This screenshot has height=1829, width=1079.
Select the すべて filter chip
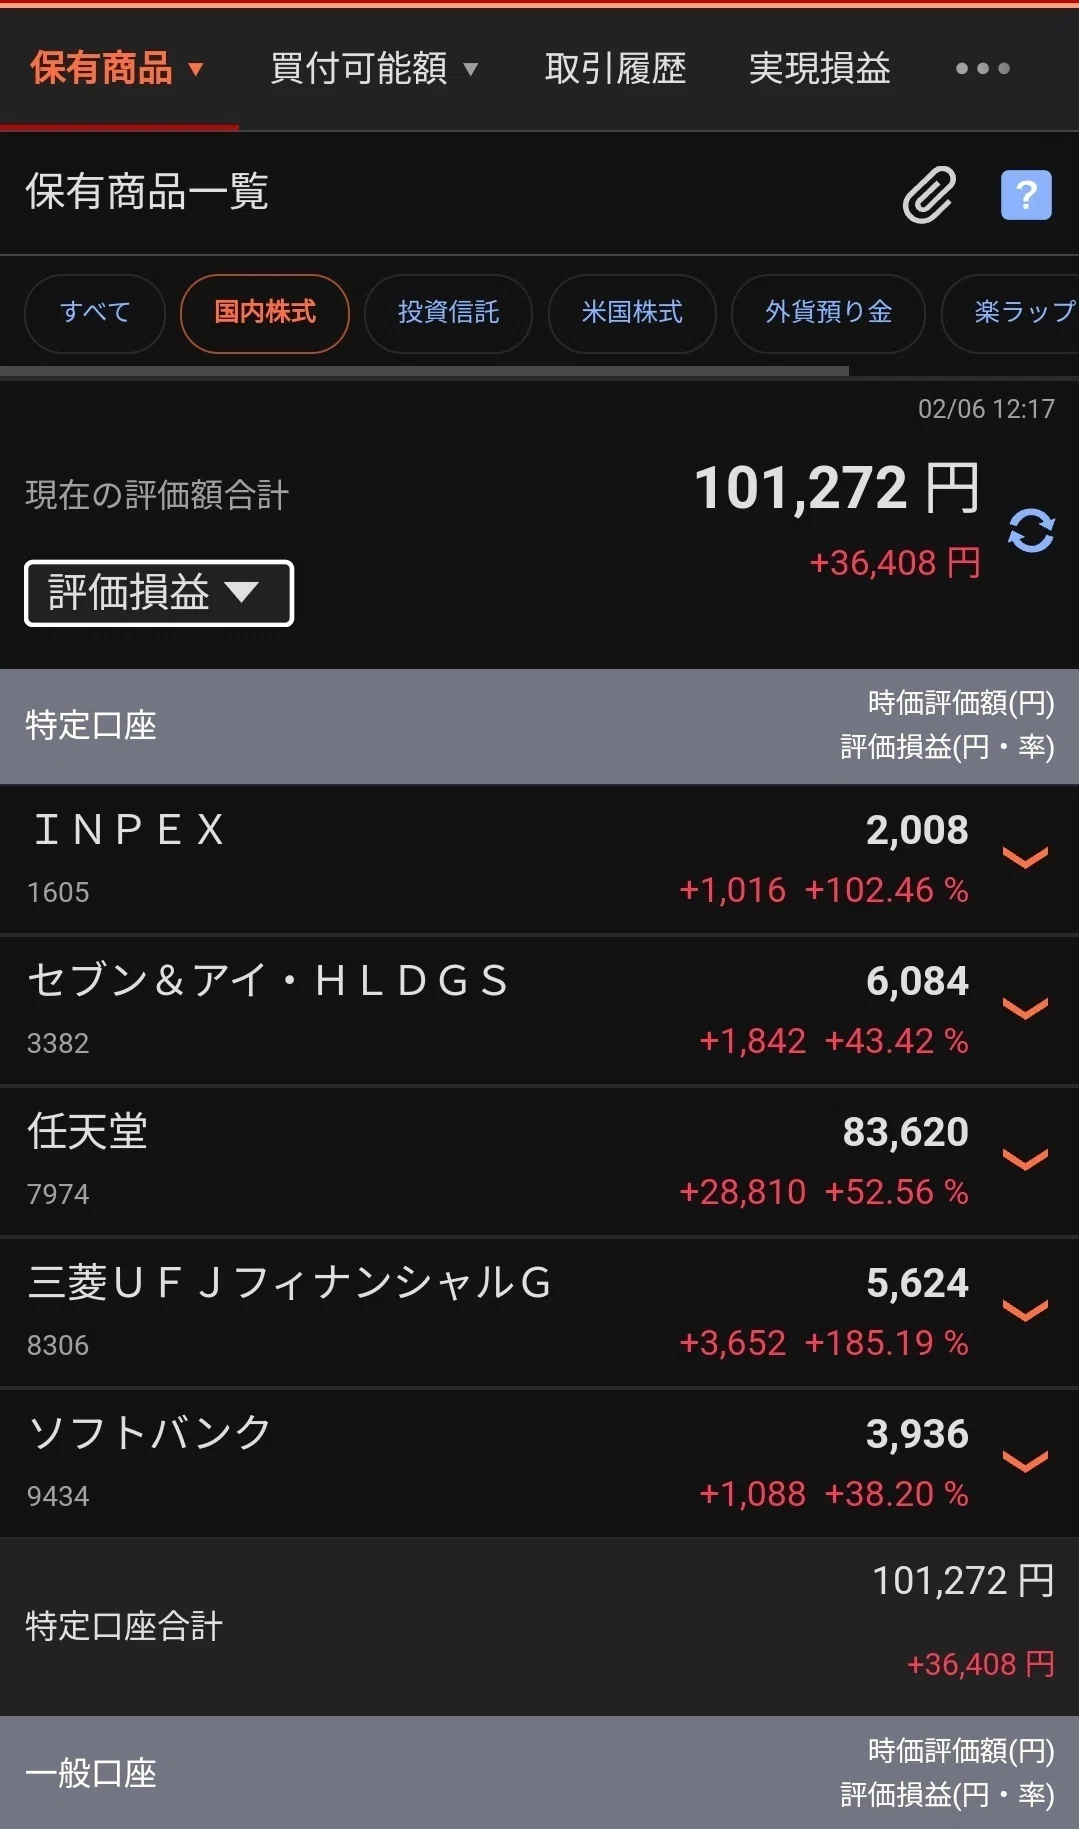pyautogui.click(x=95, y=313)
